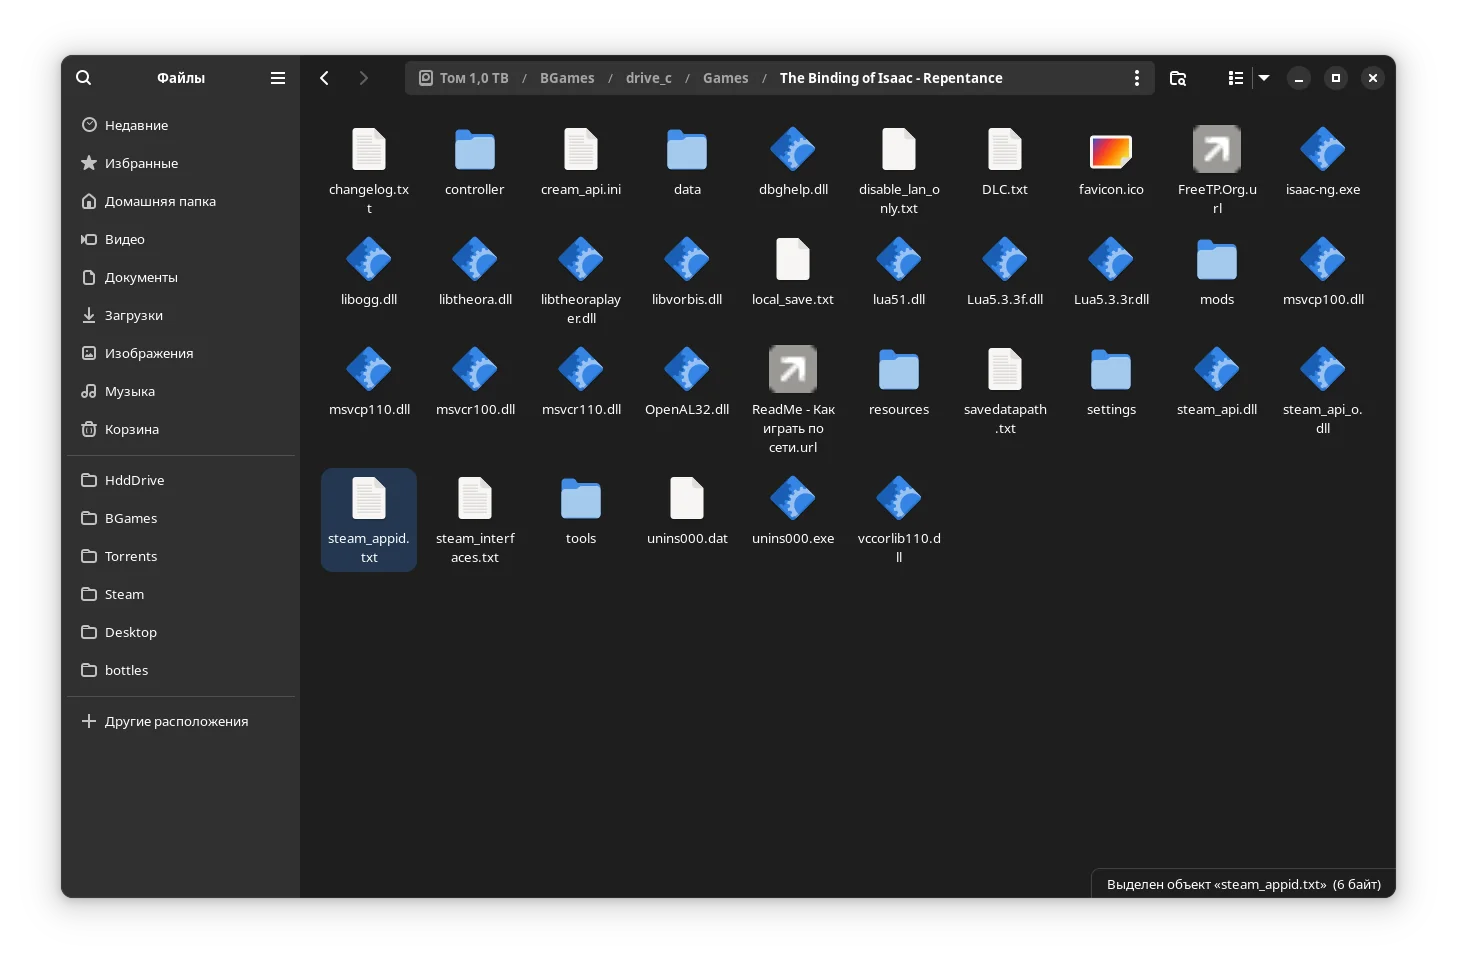Viewport: 1457px width, 965px height.
Task: Go back to the previous folder
Action: [x=325, y=78]
